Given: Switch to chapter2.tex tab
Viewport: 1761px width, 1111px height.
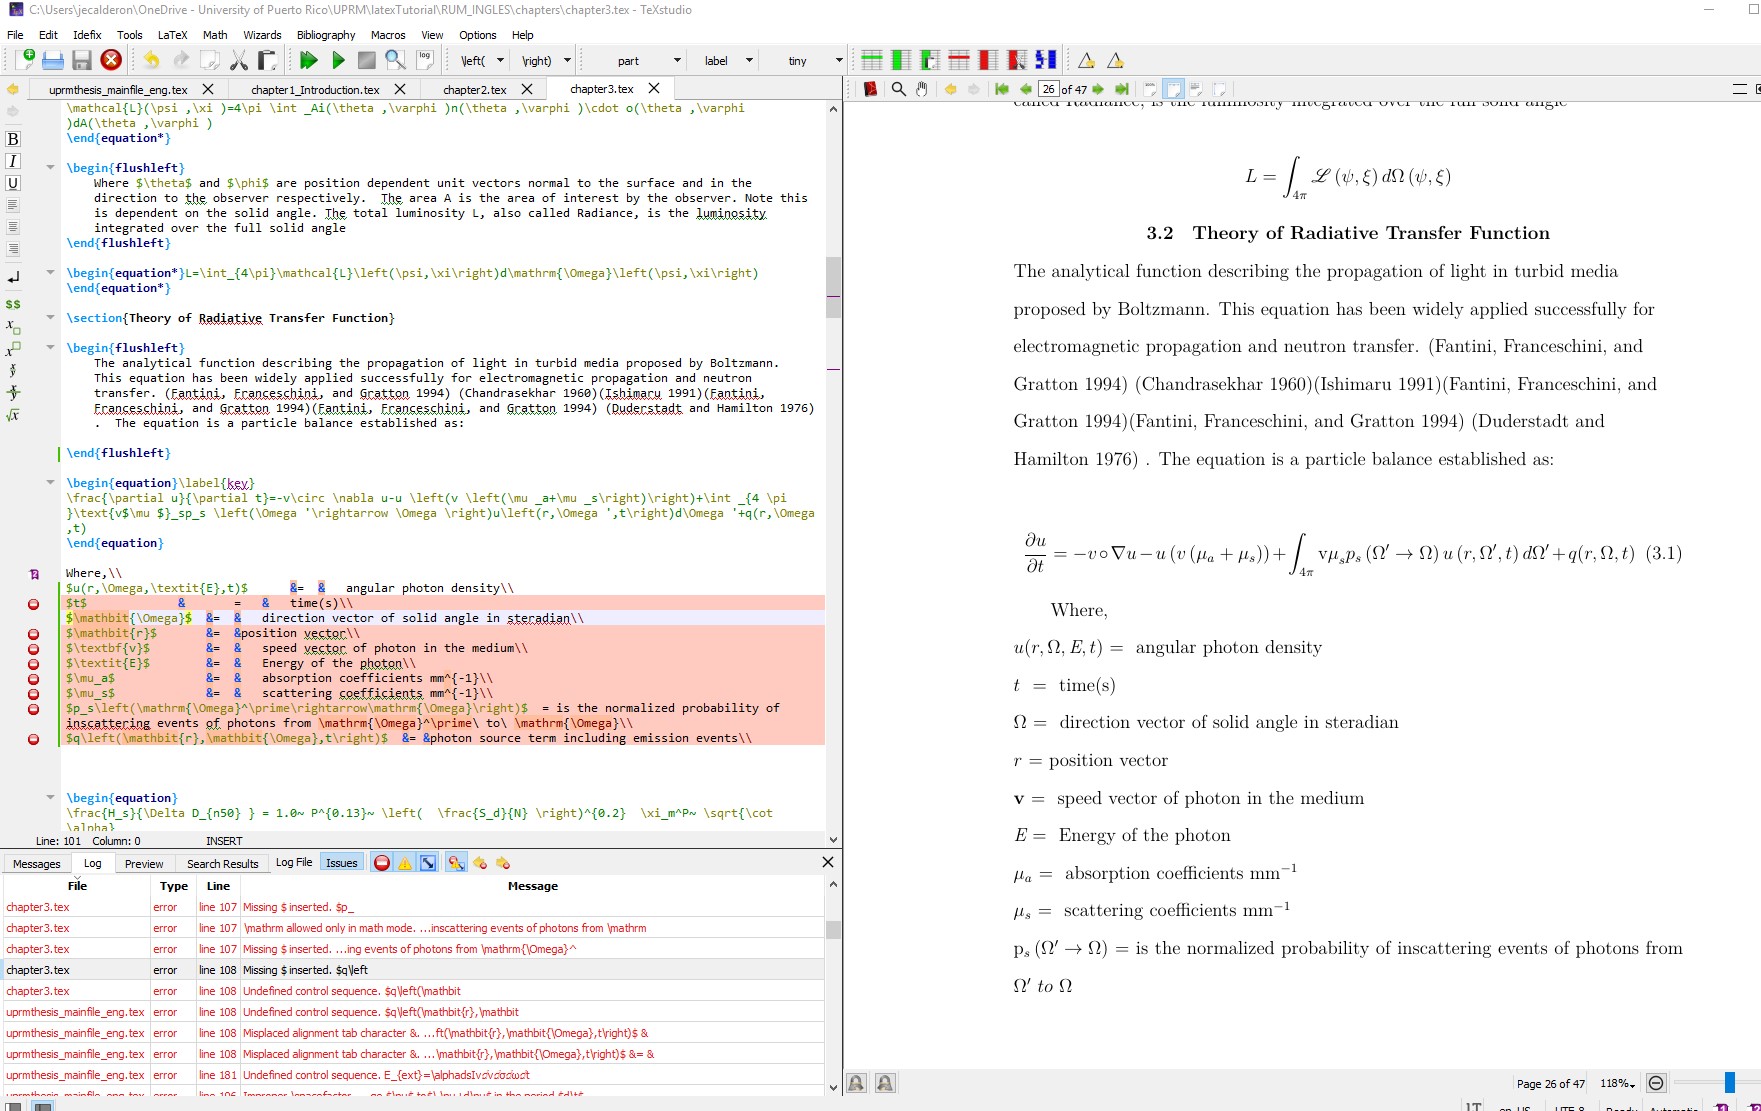Looking at the screenshot, I should 475,89.
